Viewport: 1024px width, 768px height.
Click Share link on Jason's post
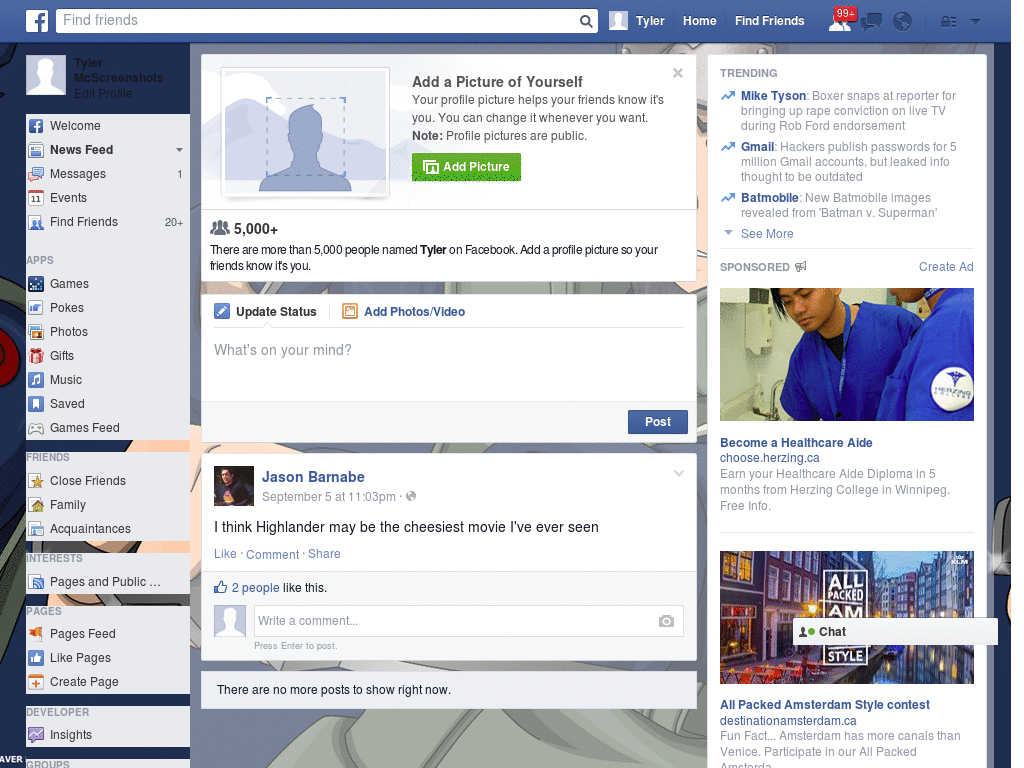324,554
